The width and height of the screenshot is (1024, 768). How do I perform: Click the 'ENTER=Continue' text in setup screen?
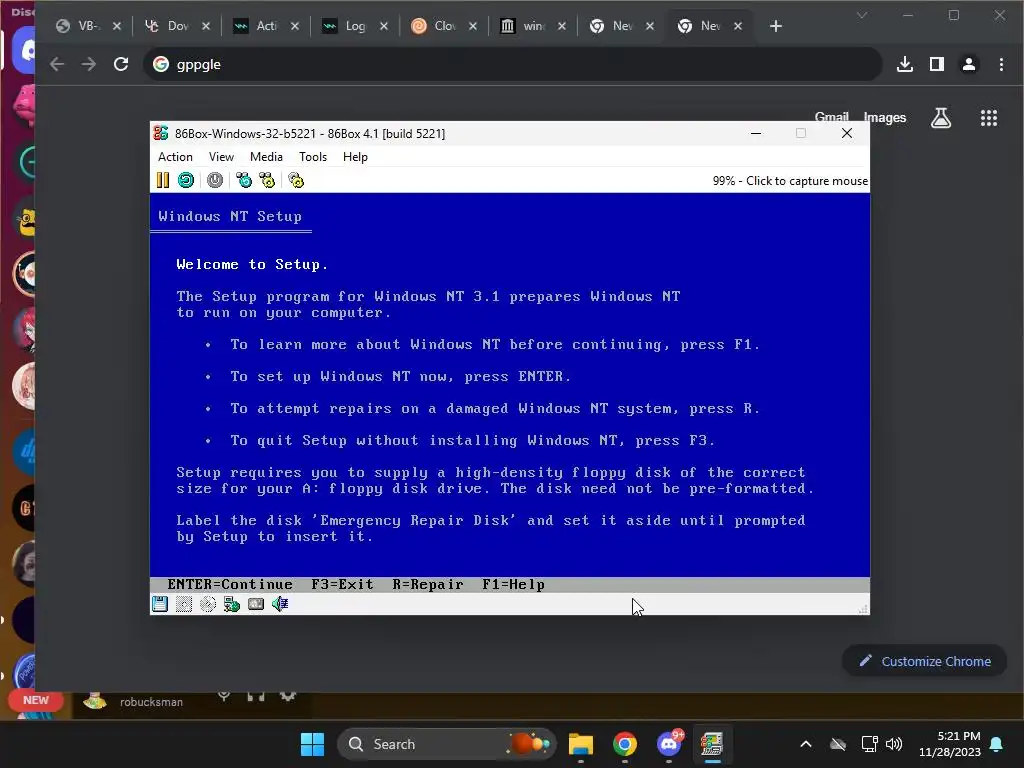click(230, 584)
